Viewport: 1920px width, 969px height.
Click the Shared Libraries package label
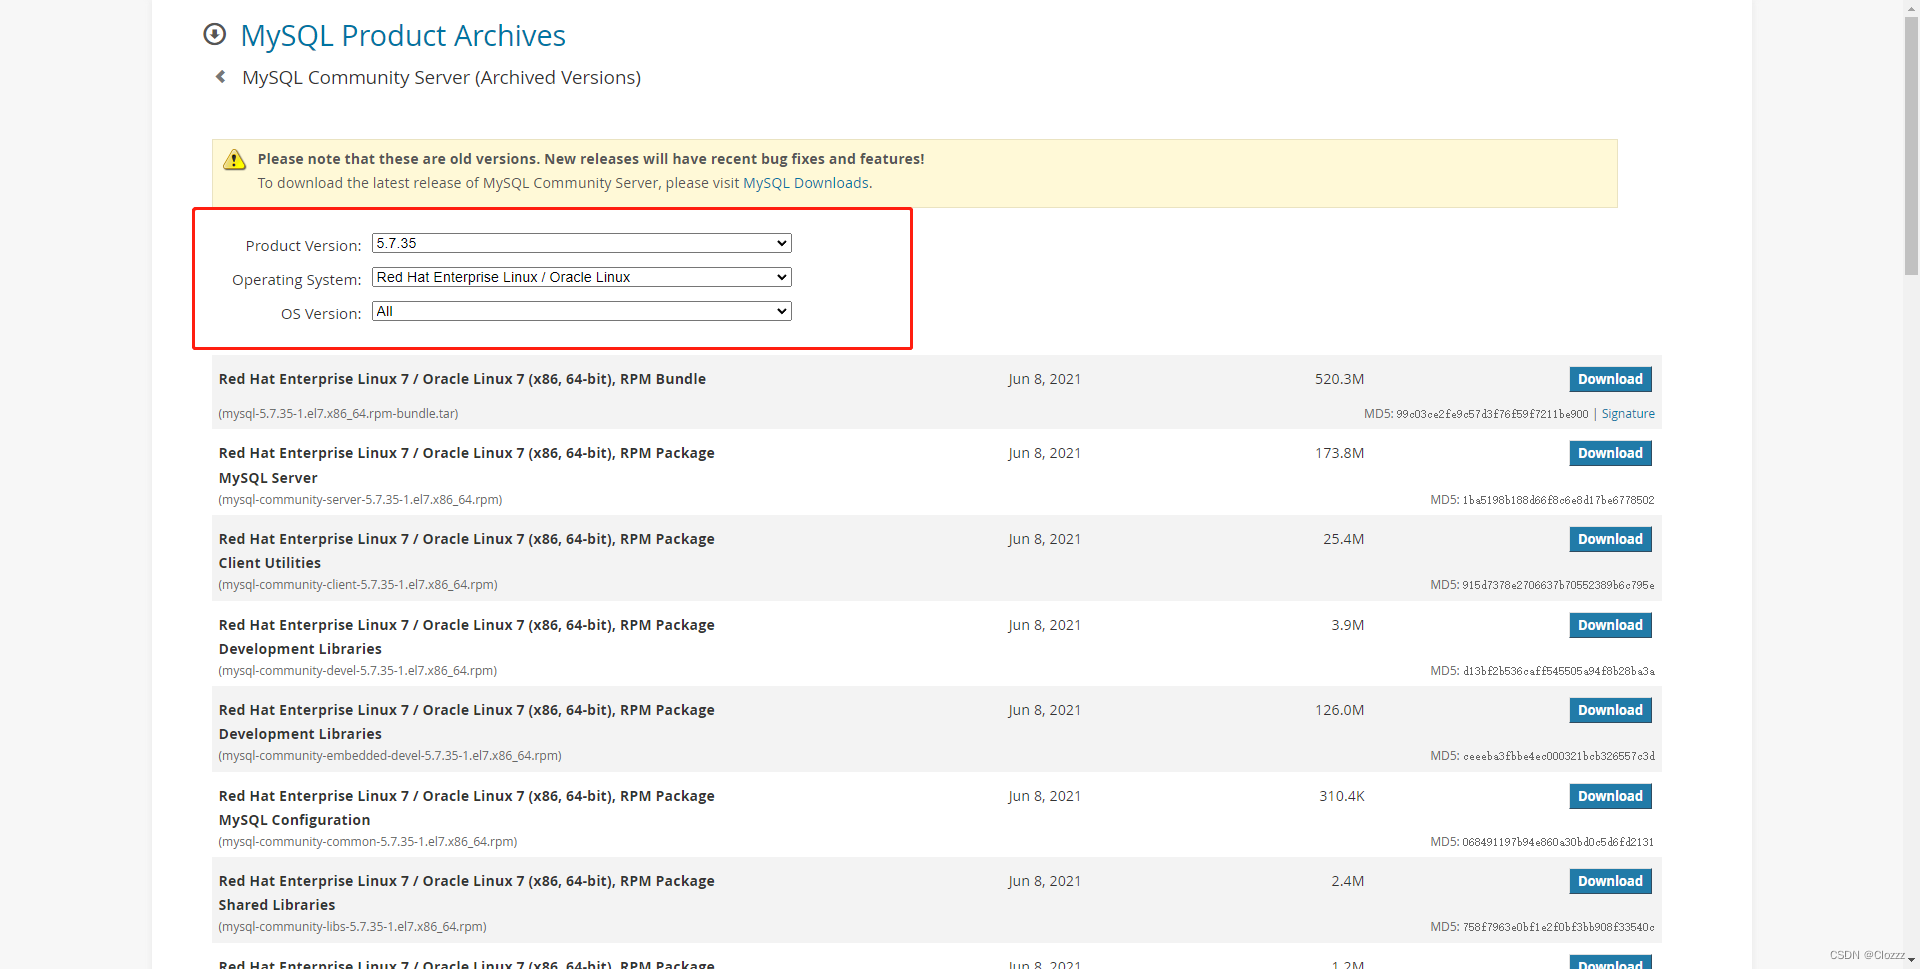point(277,905)
